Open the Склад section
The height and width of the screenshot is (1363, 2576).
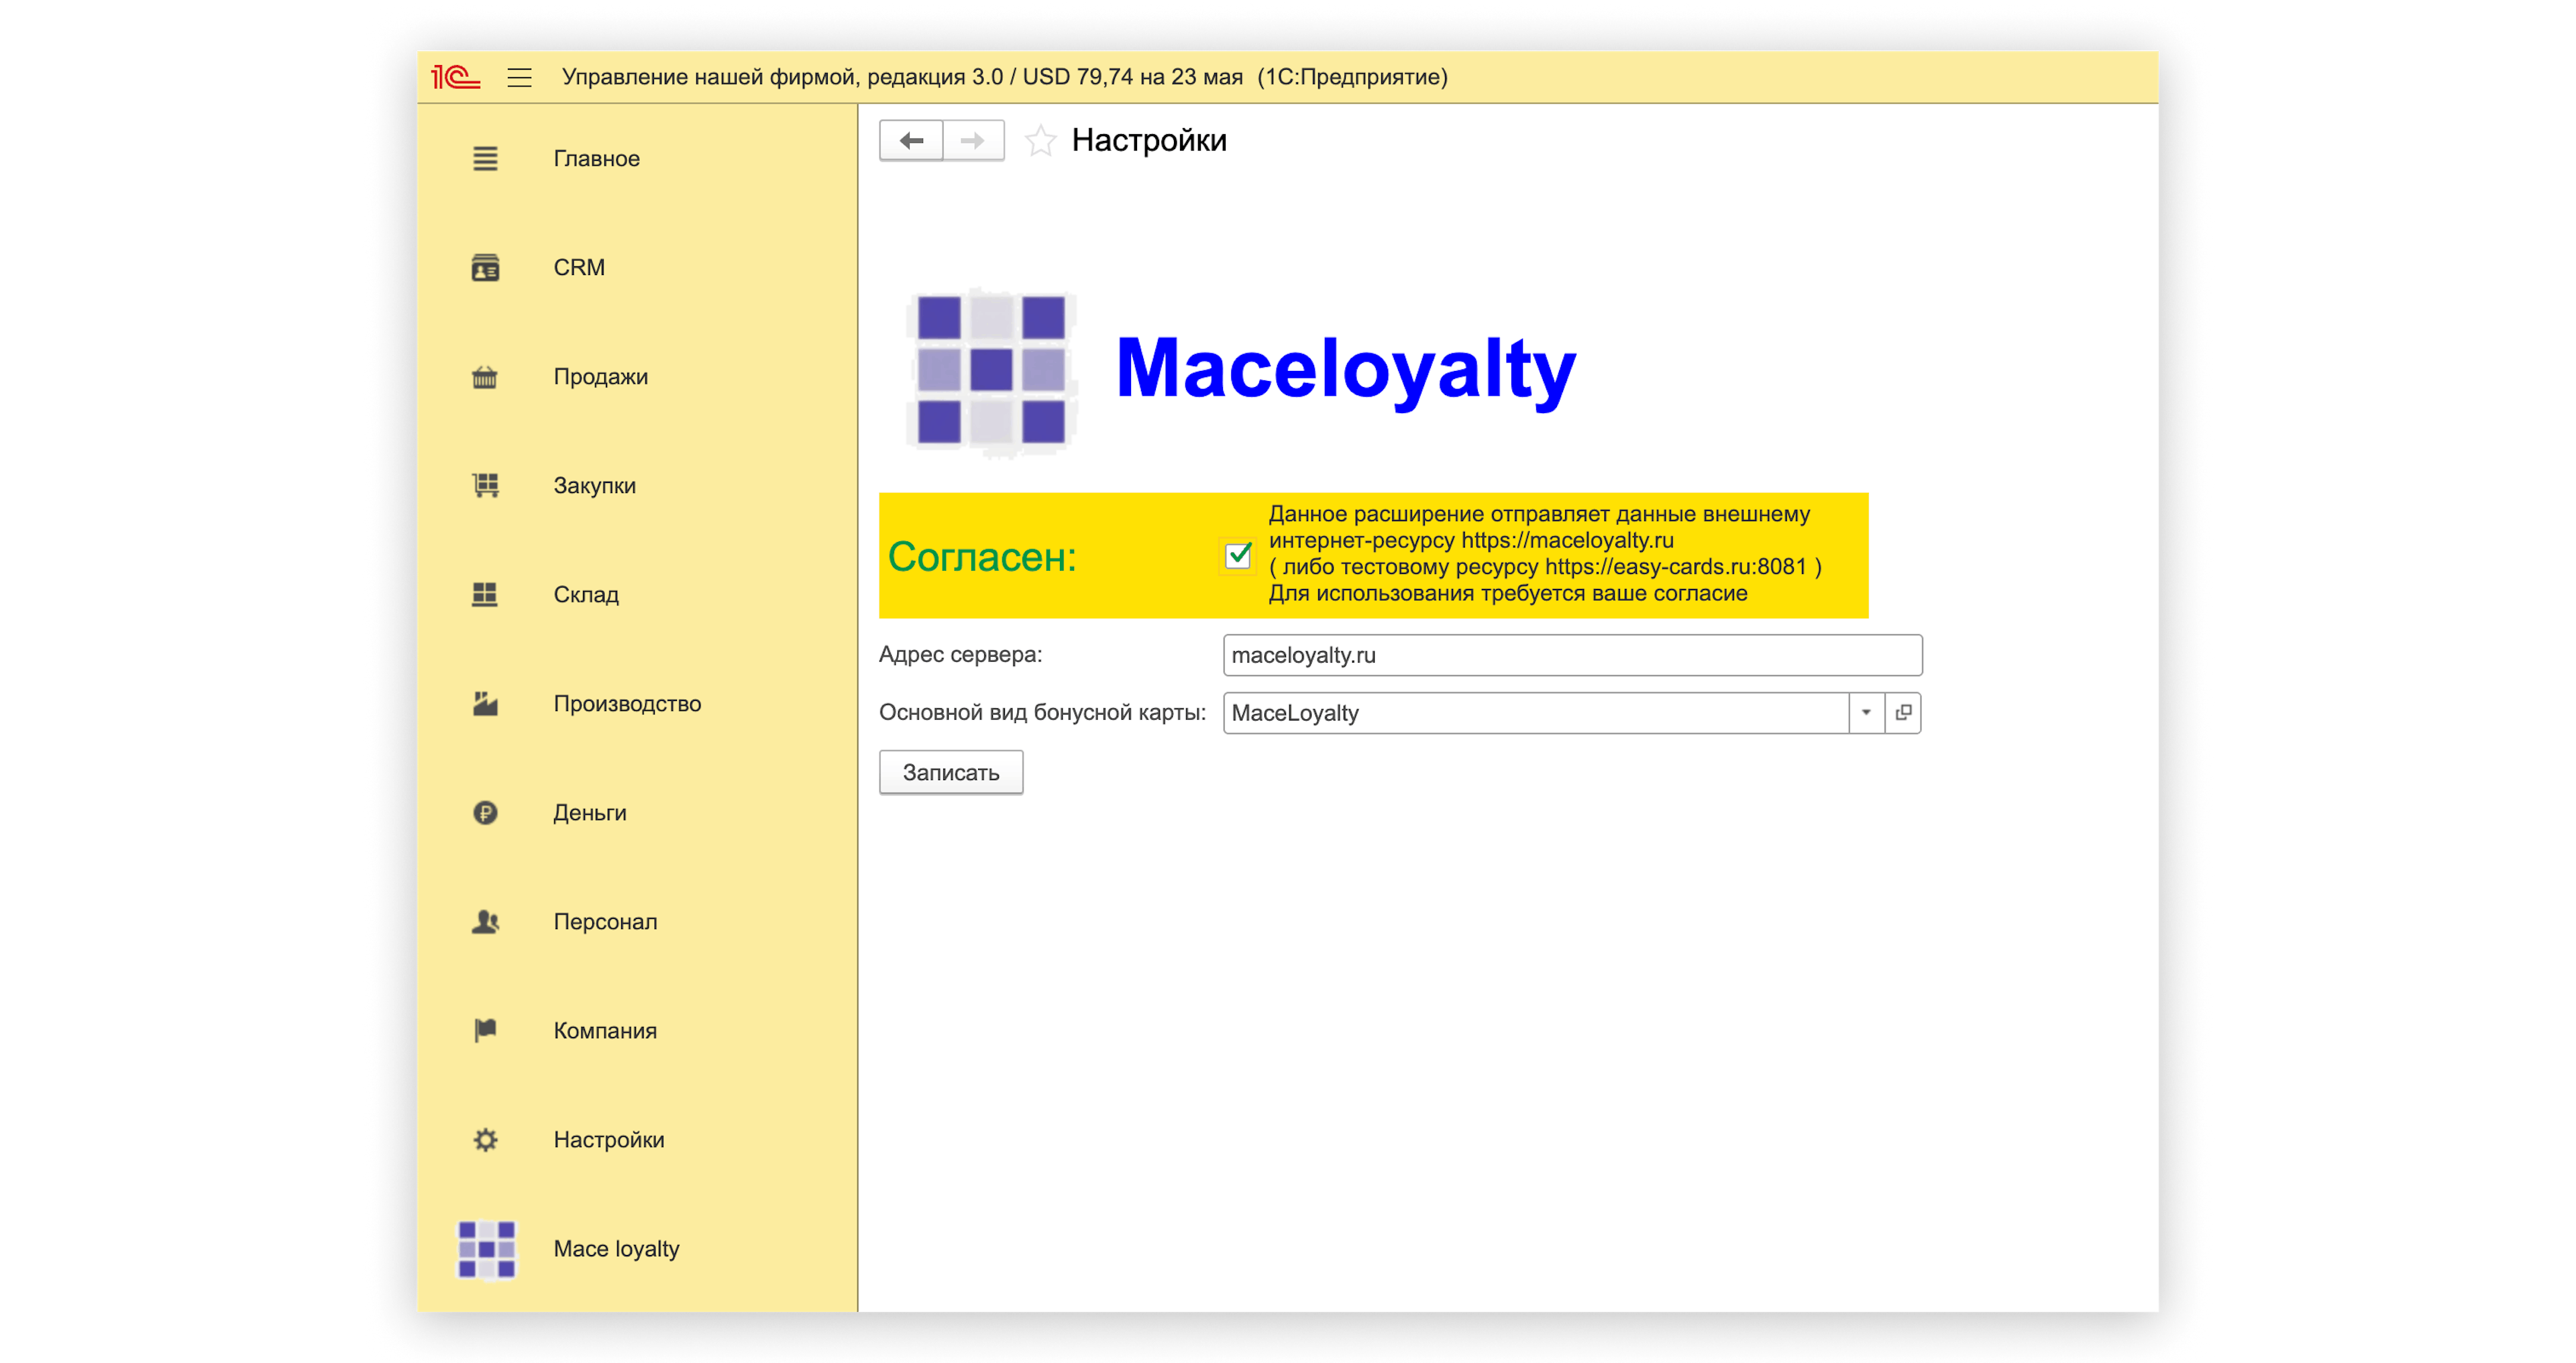586,595
